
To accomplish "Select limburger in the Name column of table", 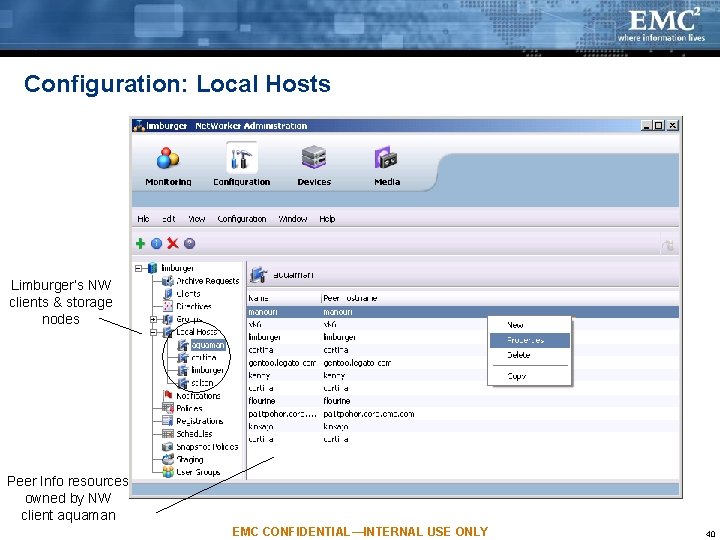I will coord(264,338).
